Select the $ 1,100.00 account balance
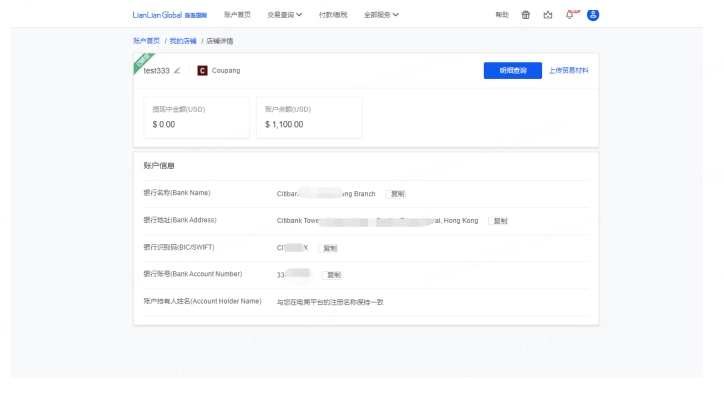 (x=284, y=125)
